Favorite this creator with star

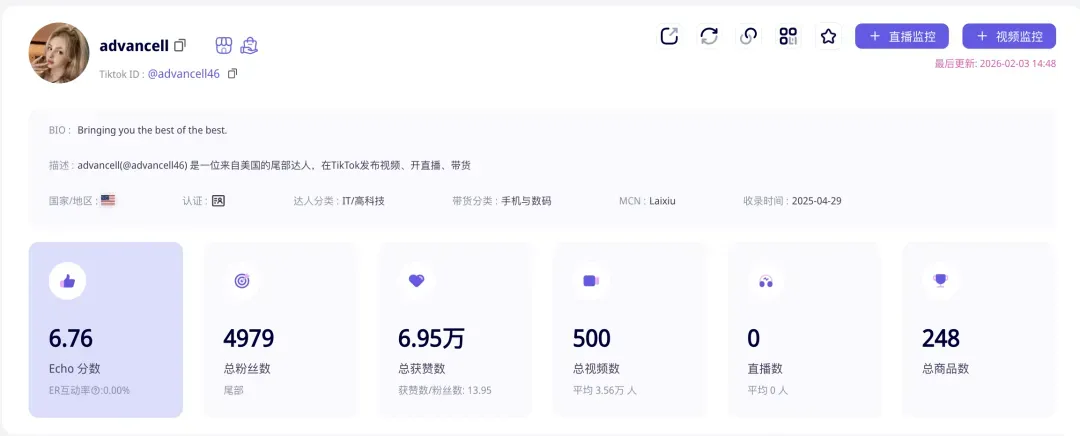[x=829, y=36]
